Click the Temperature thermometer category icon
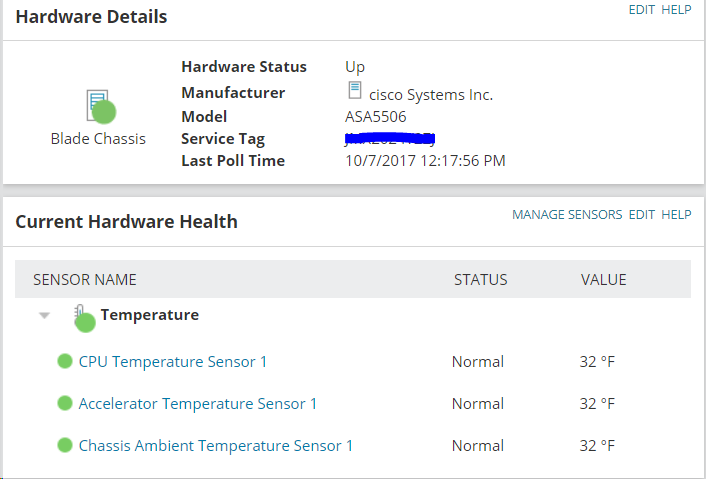Image resolution: width=706 pixels, height=479 pixels. point(82,317)
